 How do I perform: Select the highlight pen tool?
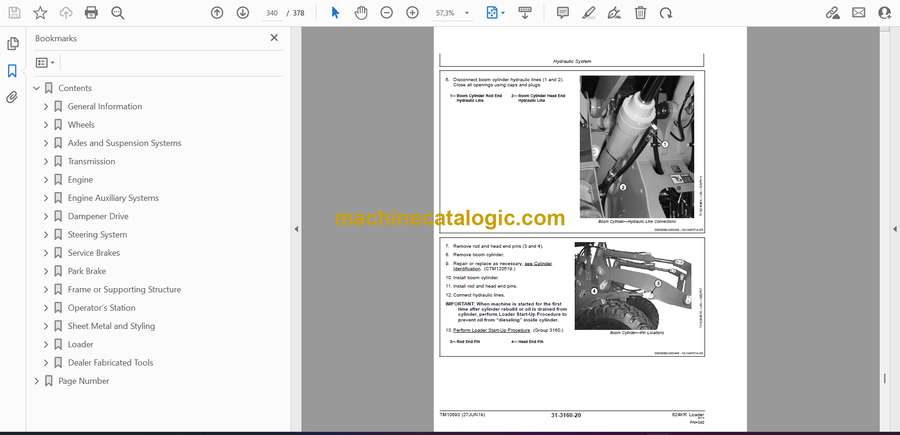pyautogui.click(x=589, y=13)
